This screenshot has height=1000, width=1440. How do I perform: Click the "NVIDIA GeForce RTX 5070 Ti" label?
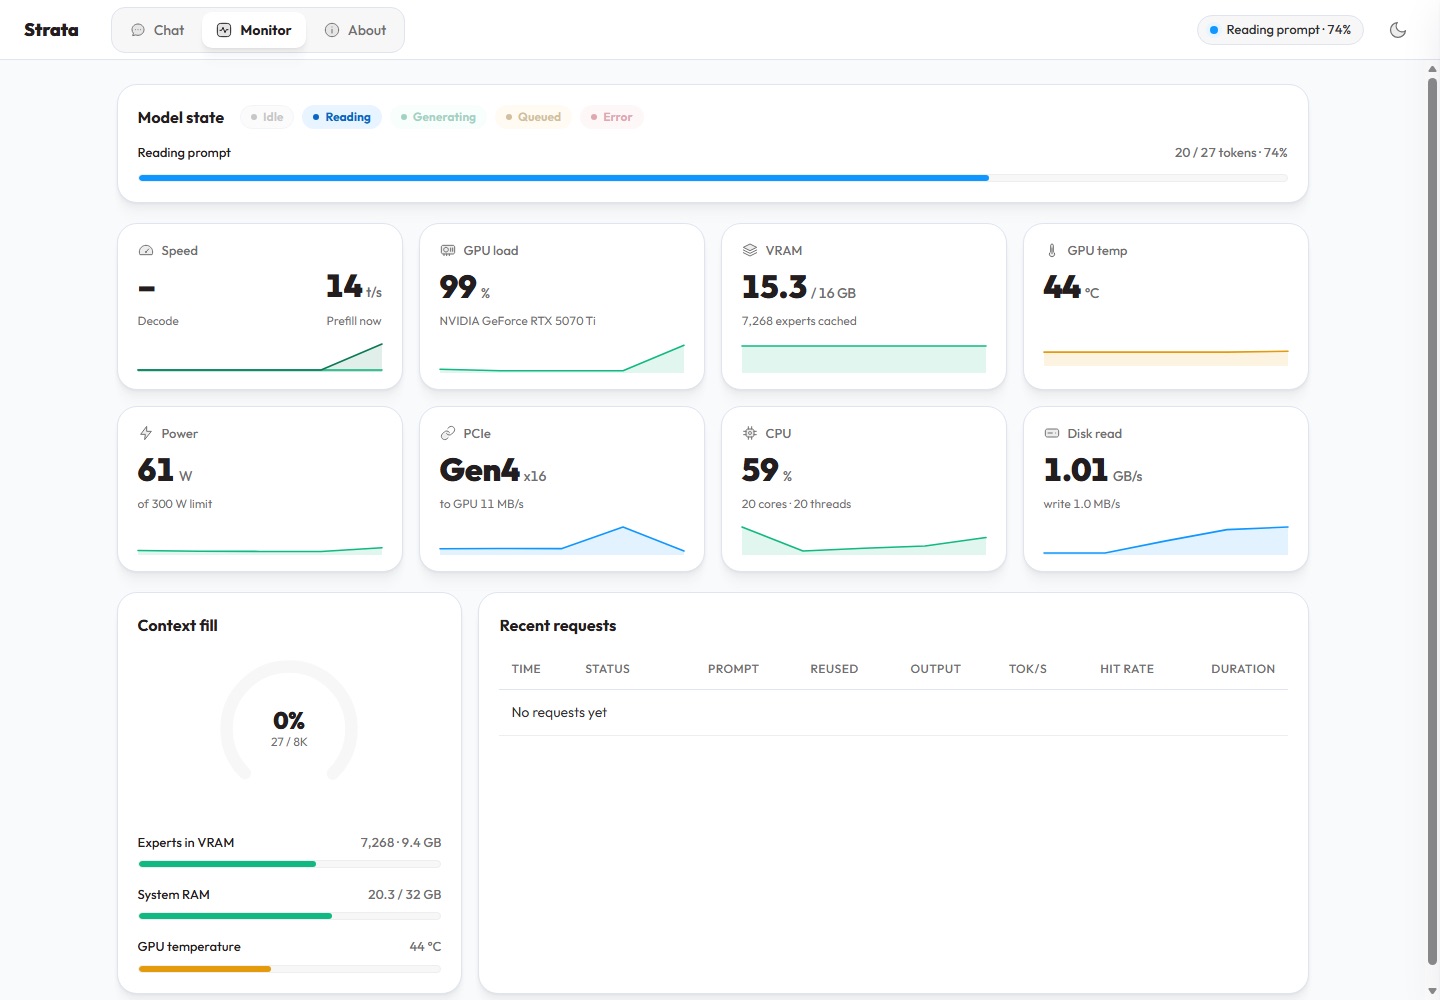[x=517, y=321]
